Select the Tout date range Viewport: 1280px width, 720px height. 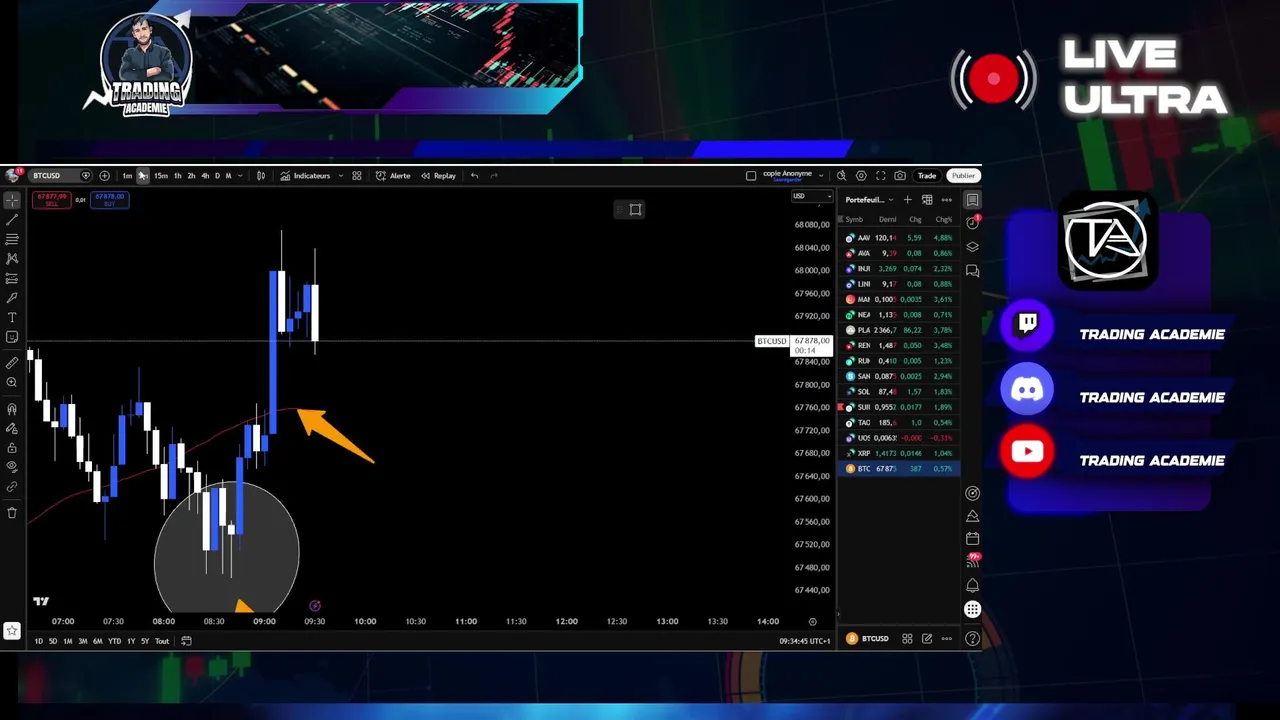tap(162, 641)
